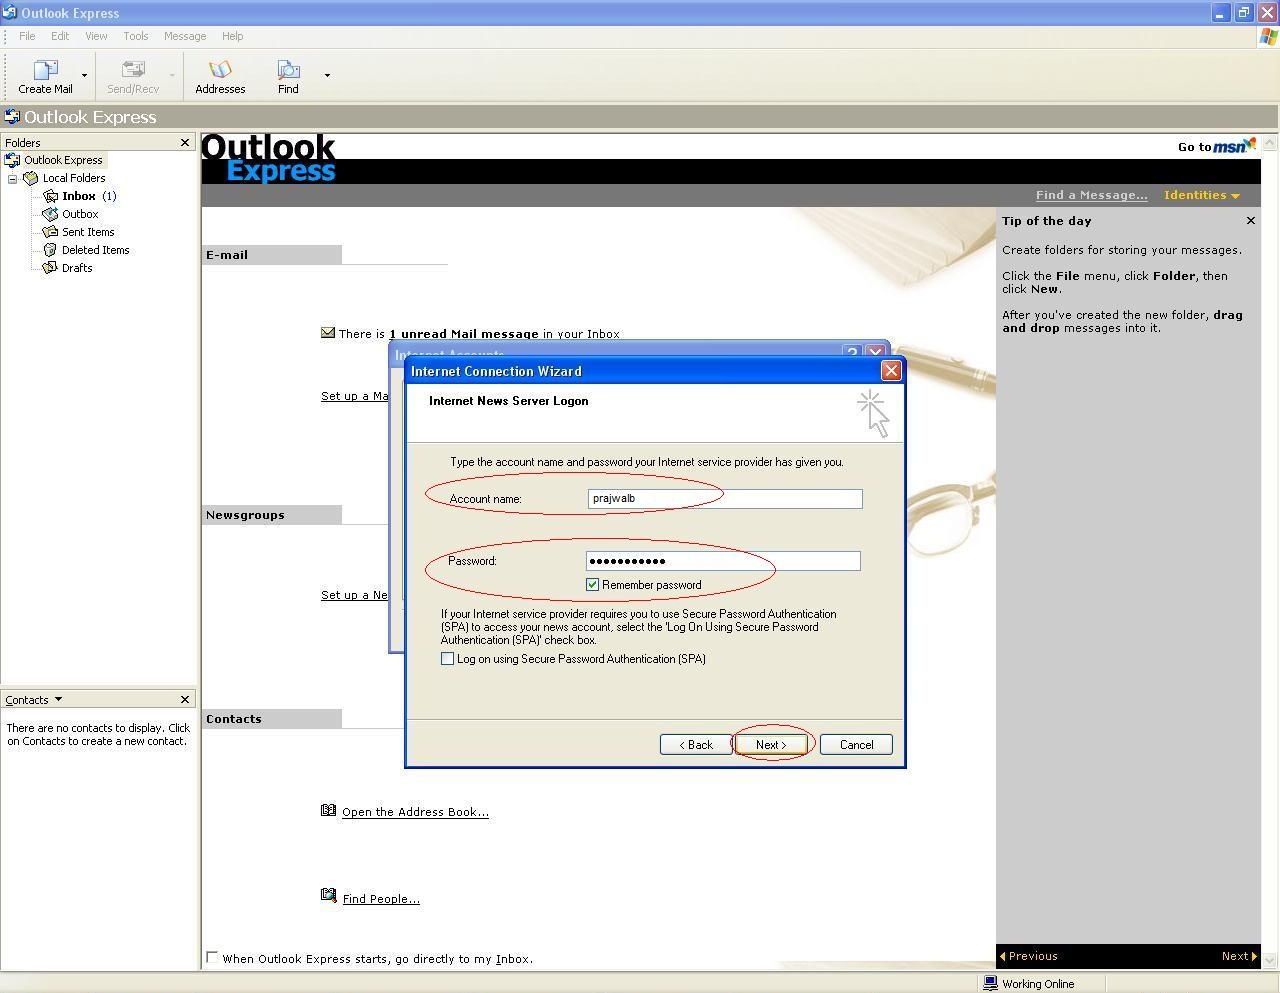Viewport: 1280px width, 993px height.
Task: Click the Windows flag logo icon
Action: point(1268,36)
